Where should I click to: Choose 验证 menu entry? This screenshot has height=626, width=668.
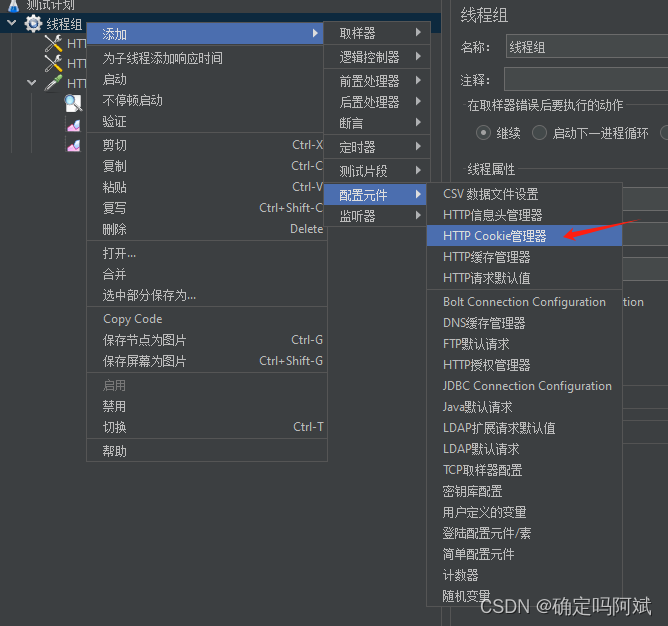[x=206, y=121]
